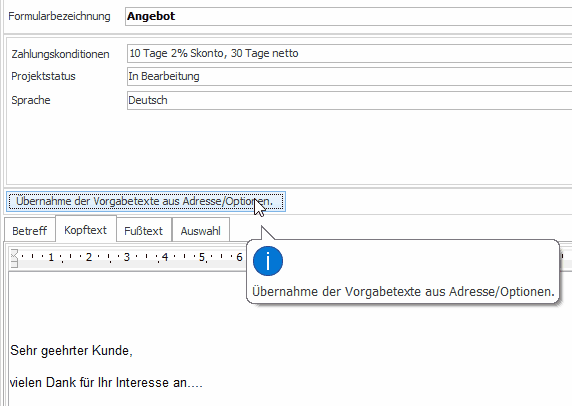
Task: Click the Formularbezeichnung field containing Angebot
Action: [348, 16]
